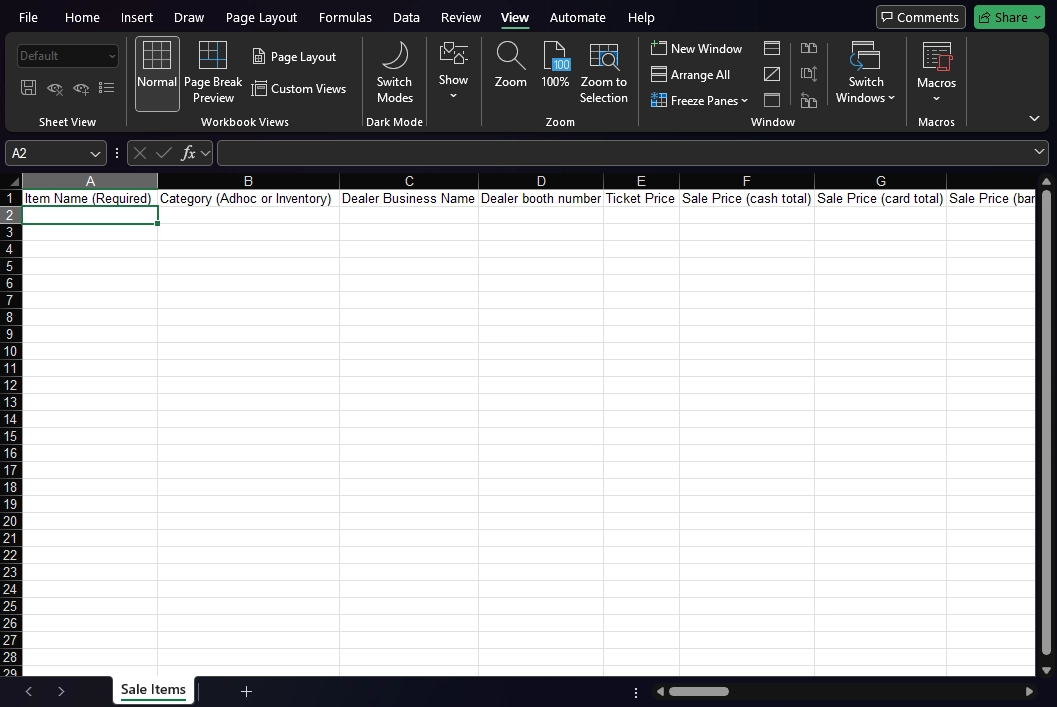Screen dimensions: 1057x707
Task: Click the Split window icon
Action: (x=772, y=49)
